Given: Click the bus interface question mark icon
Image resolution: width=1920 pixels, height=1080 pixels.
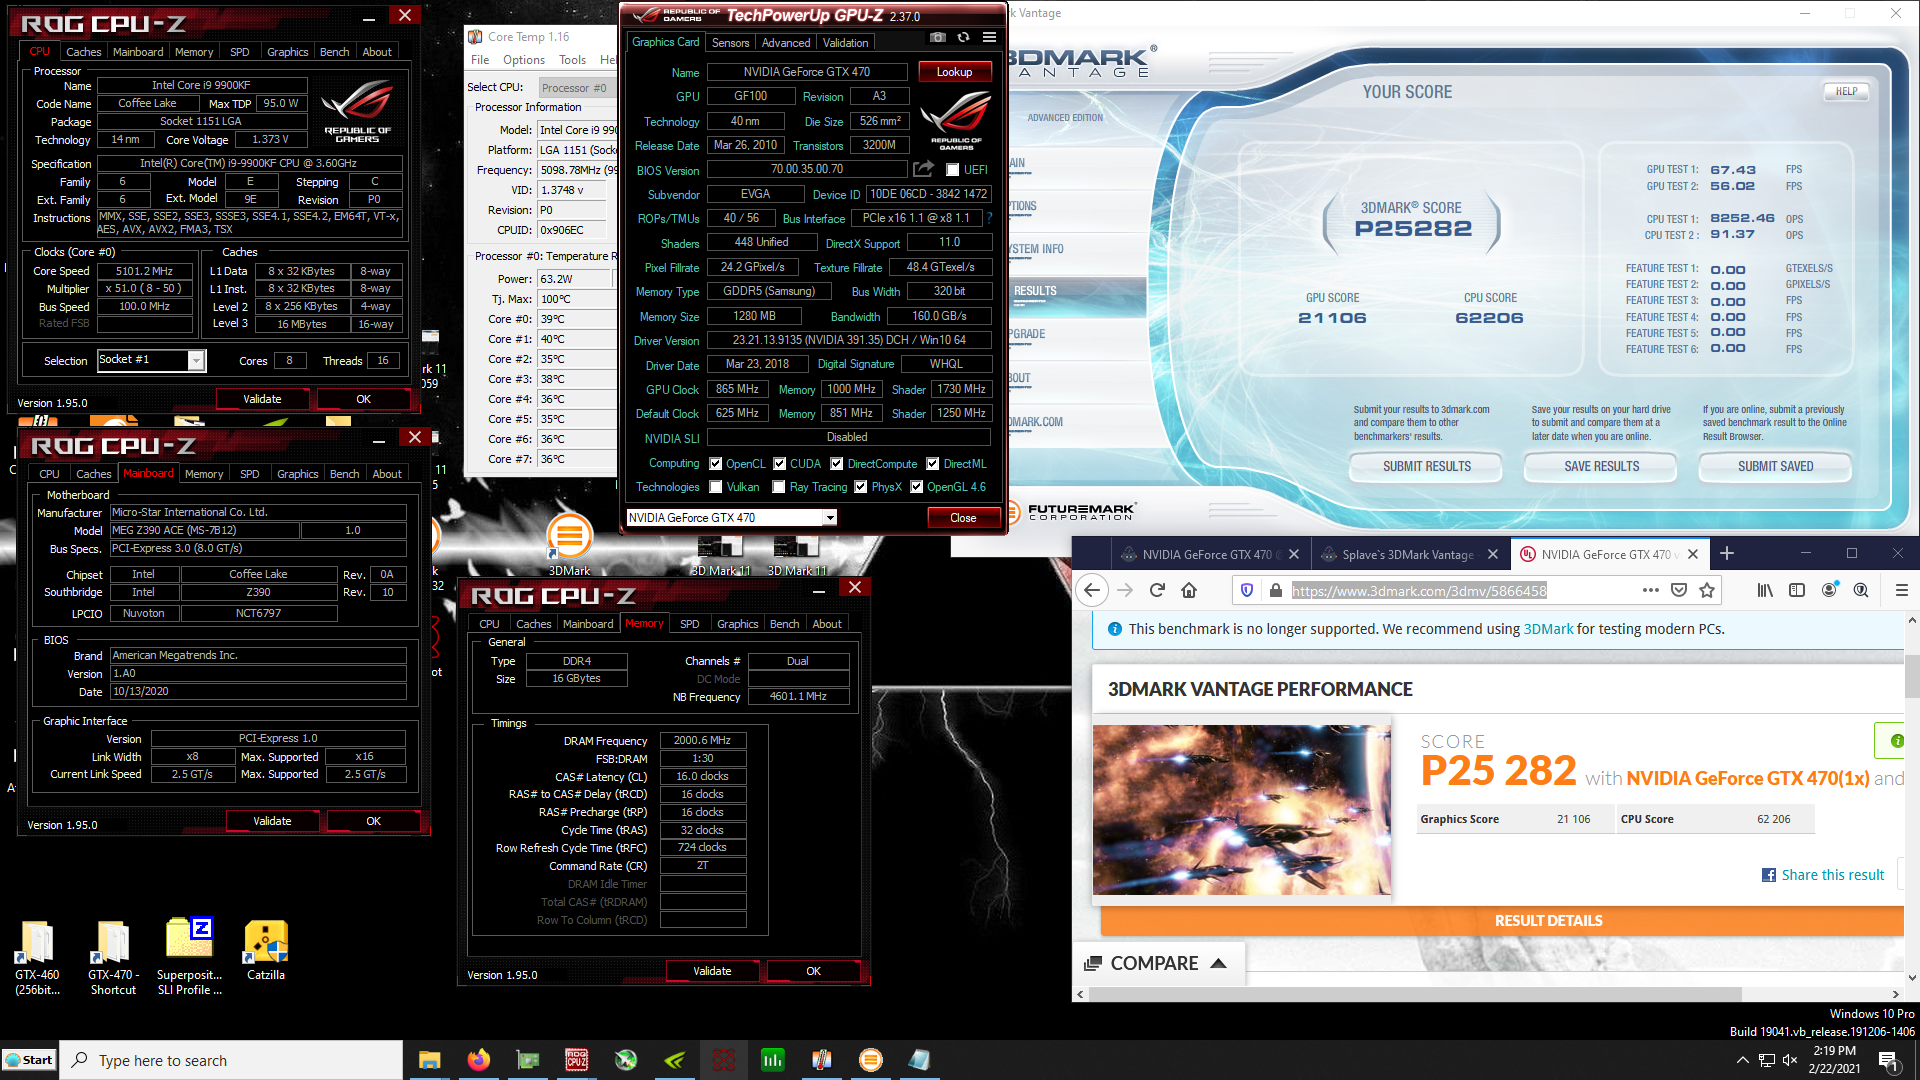Looking at the screenshot, I should pyautogui.click(x=989, y=218).
